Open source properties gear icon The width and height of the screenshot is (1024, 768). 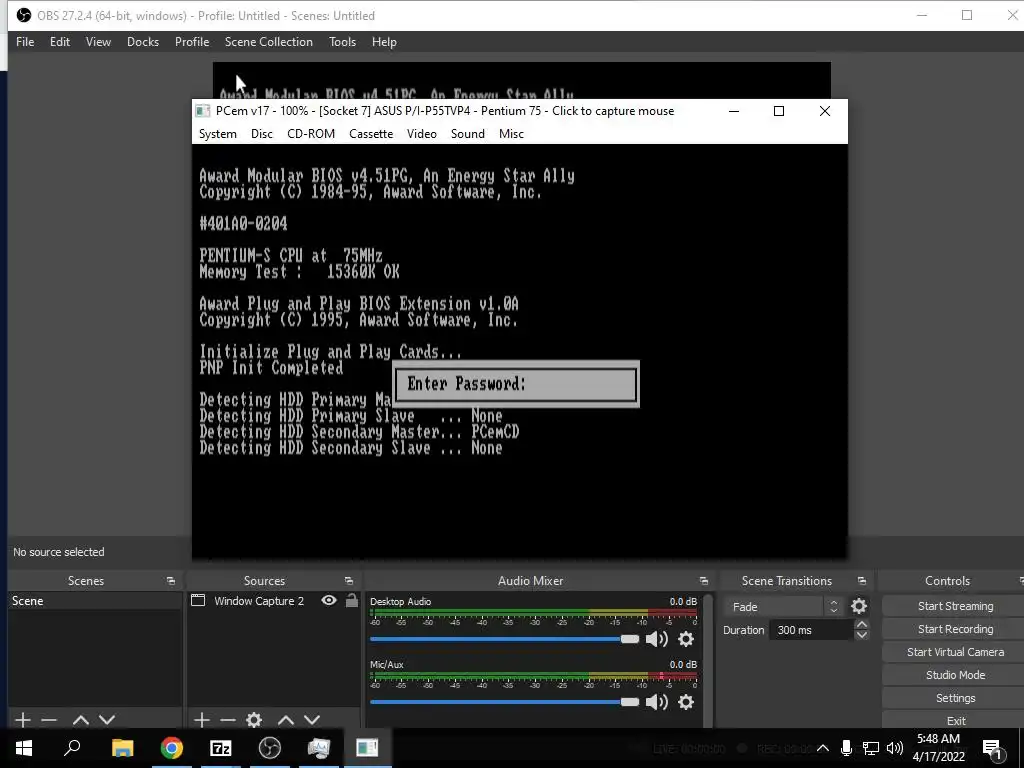click(x=254, y=720)
